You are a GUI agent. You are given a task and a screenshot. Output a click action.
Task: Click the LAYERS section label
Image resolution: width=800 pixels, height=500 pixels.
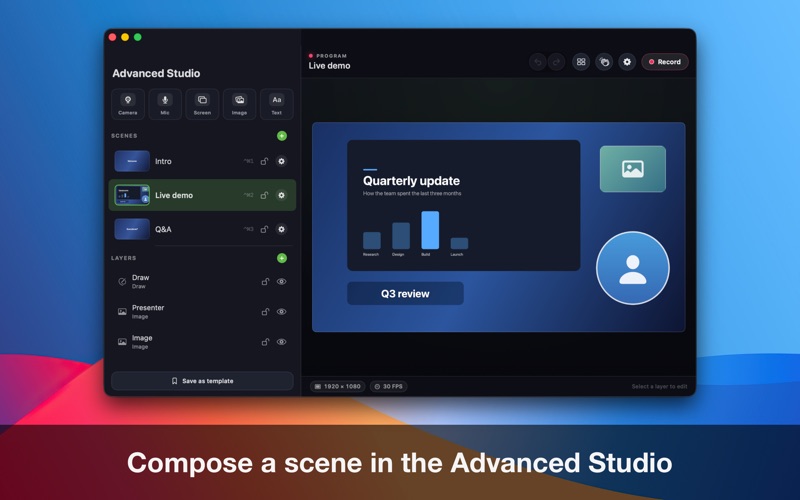click(123, 258)
